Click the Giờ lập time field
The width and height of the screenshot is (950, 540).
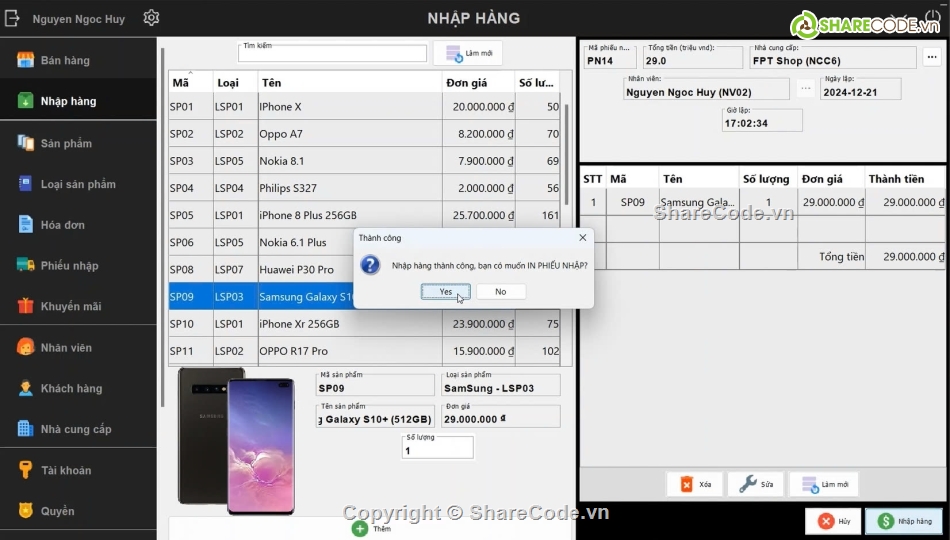(x=762, y=123)
